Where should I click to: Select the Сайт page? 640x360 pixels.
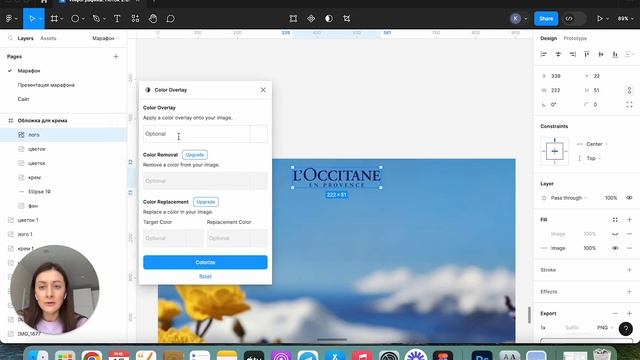tap(23, 99)
